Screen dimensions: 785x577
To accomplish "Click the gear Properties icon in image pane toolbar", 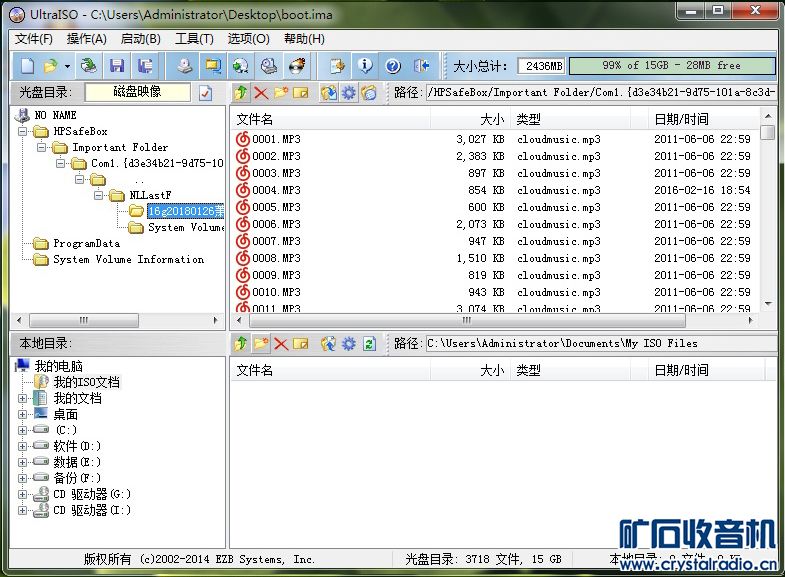I will click(348, 93).
